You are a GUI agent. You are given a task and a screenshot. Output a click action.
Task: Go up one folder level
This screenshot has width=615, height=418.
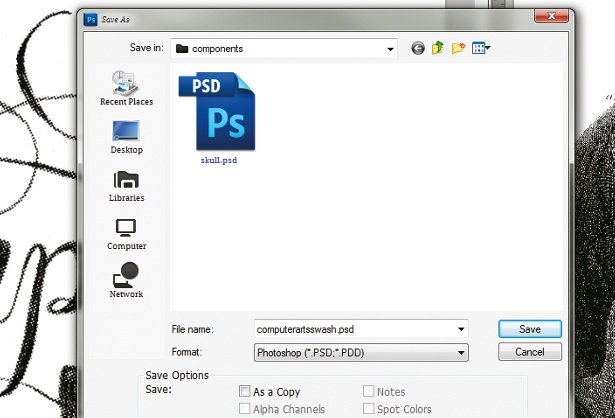438,48
